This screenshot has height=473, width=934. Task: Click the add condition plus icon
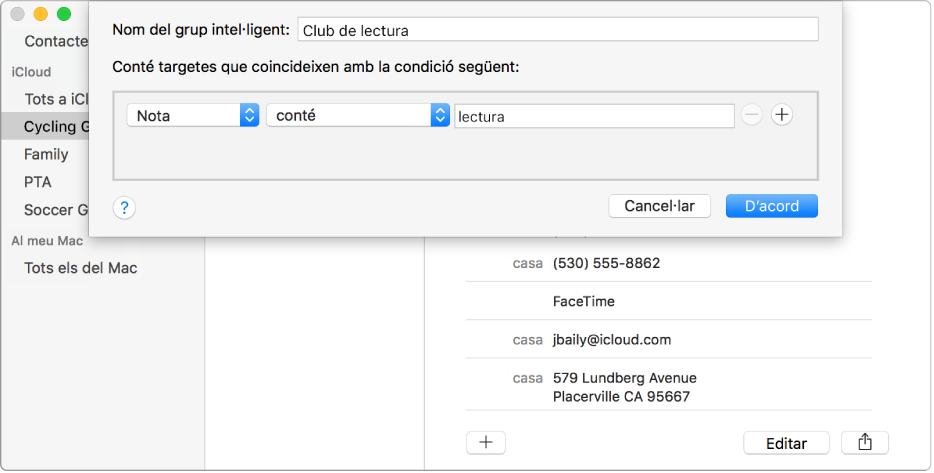782,115
